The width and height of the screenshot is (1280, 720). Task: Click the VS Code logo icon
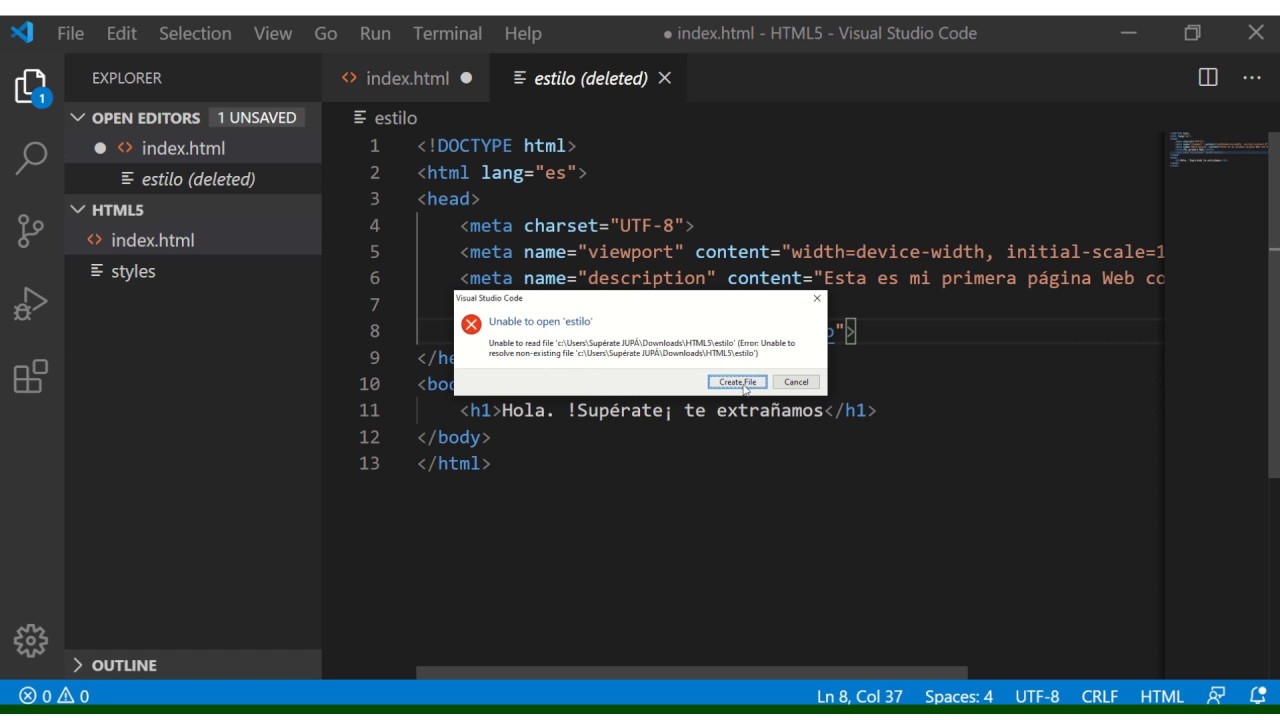click(22, 33)
